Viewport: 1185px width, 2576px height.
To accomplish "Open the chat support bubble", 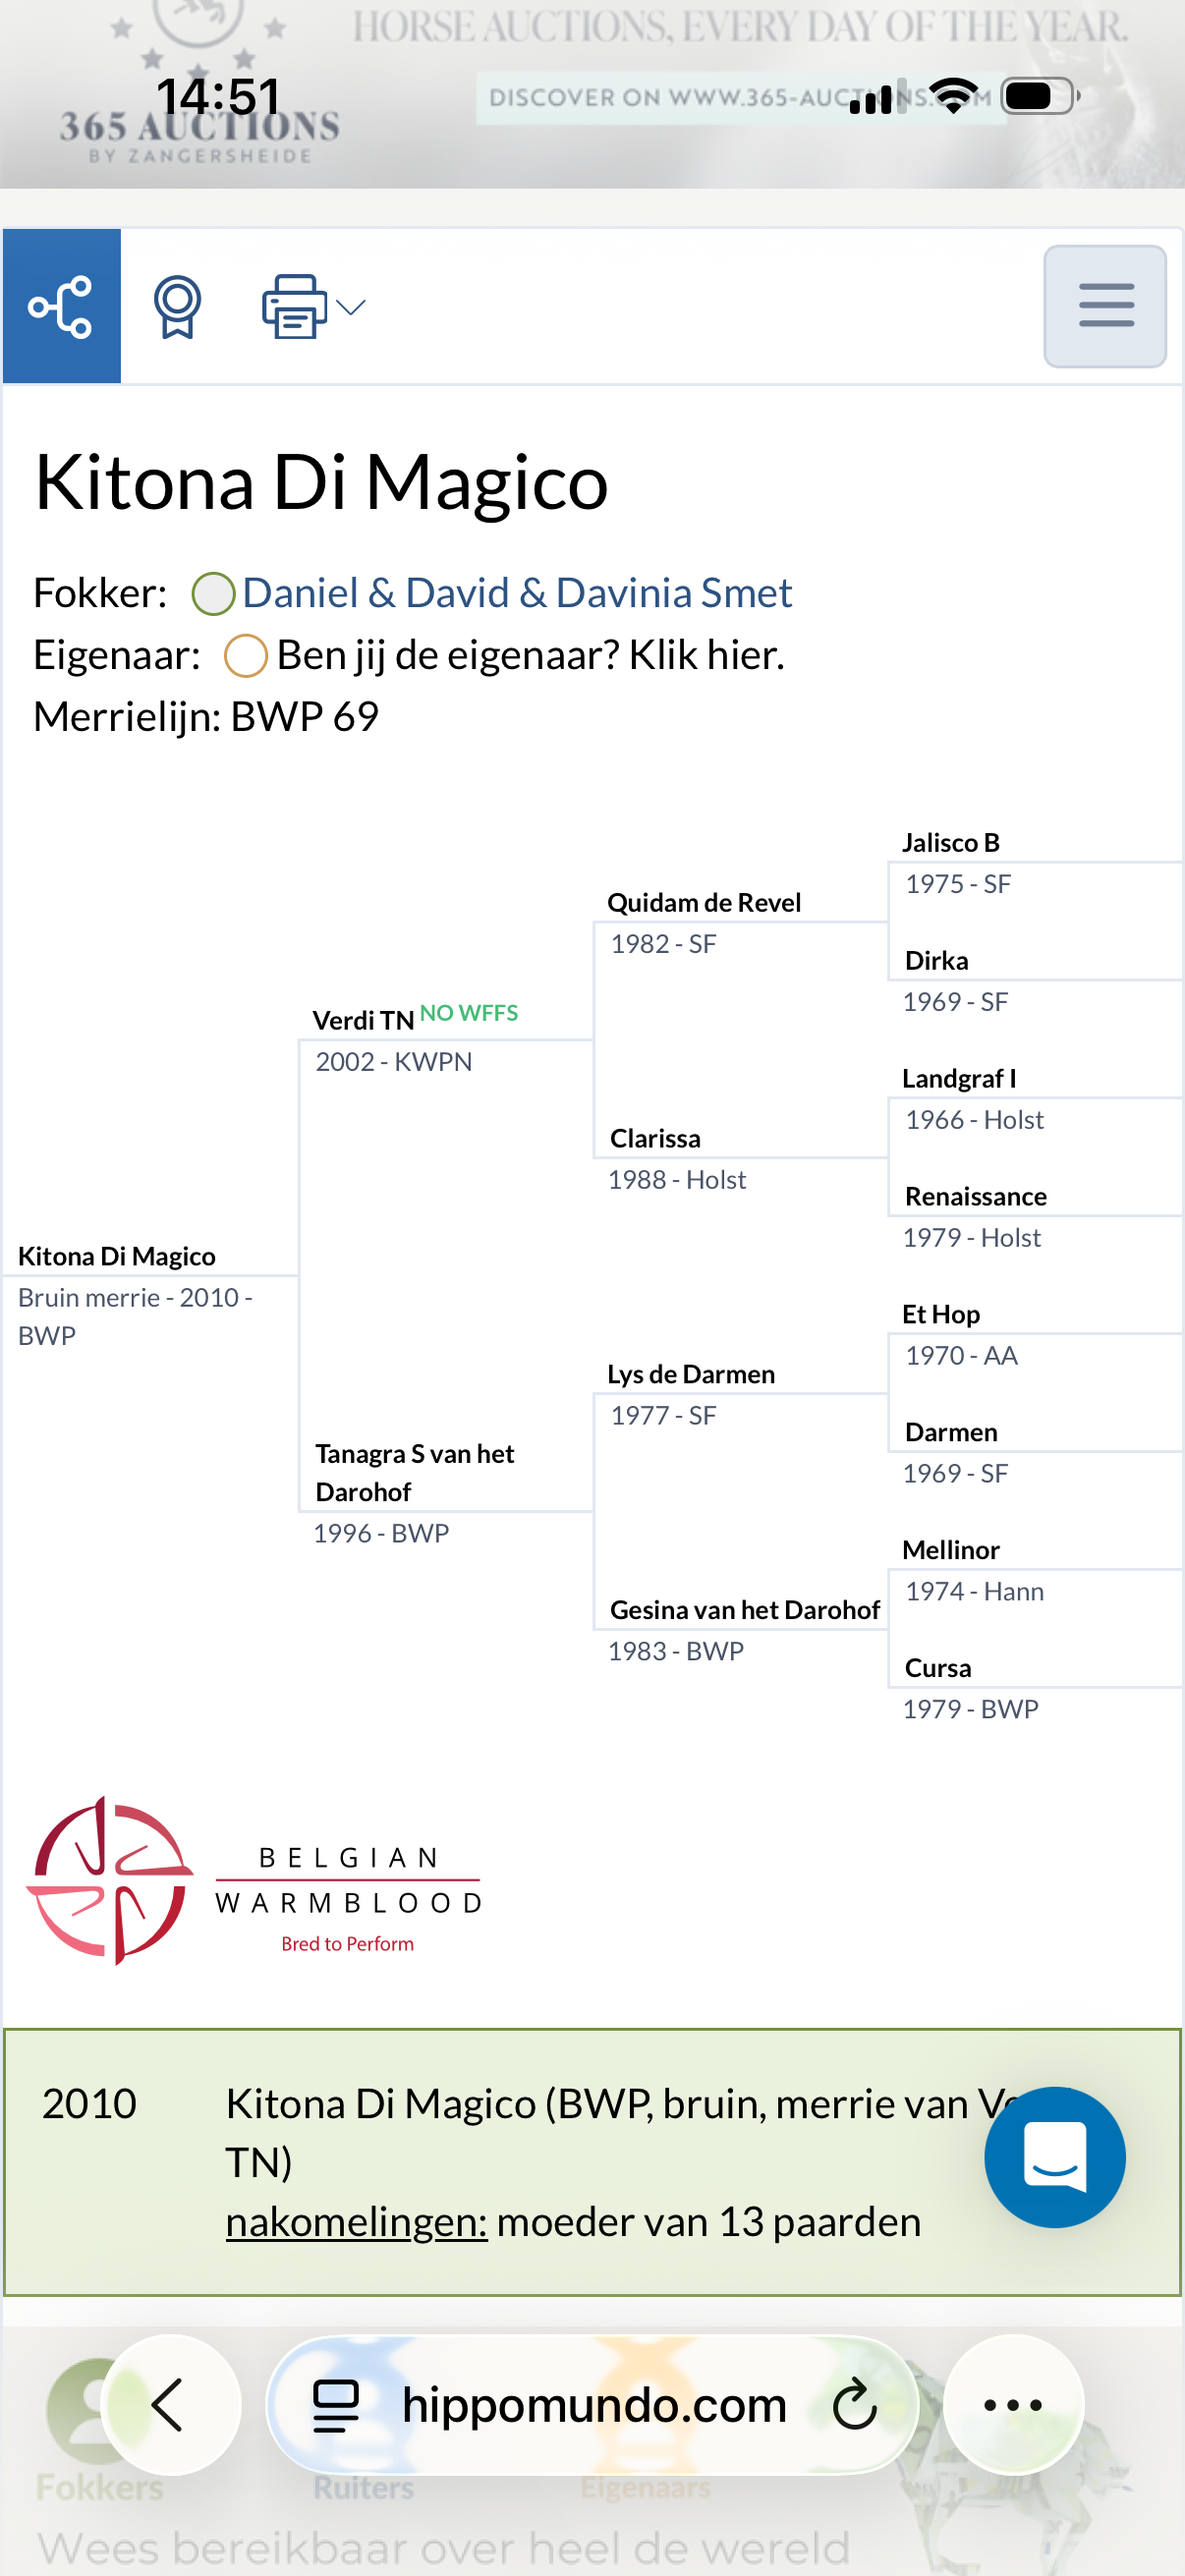I will point(1054,2157).
